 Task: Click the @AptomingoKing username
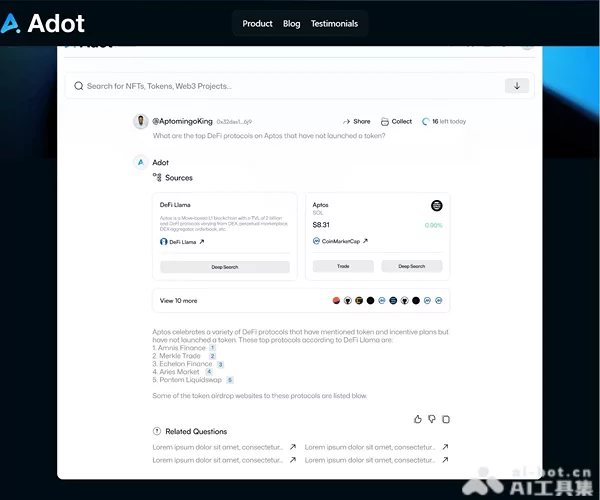[182, 121]
